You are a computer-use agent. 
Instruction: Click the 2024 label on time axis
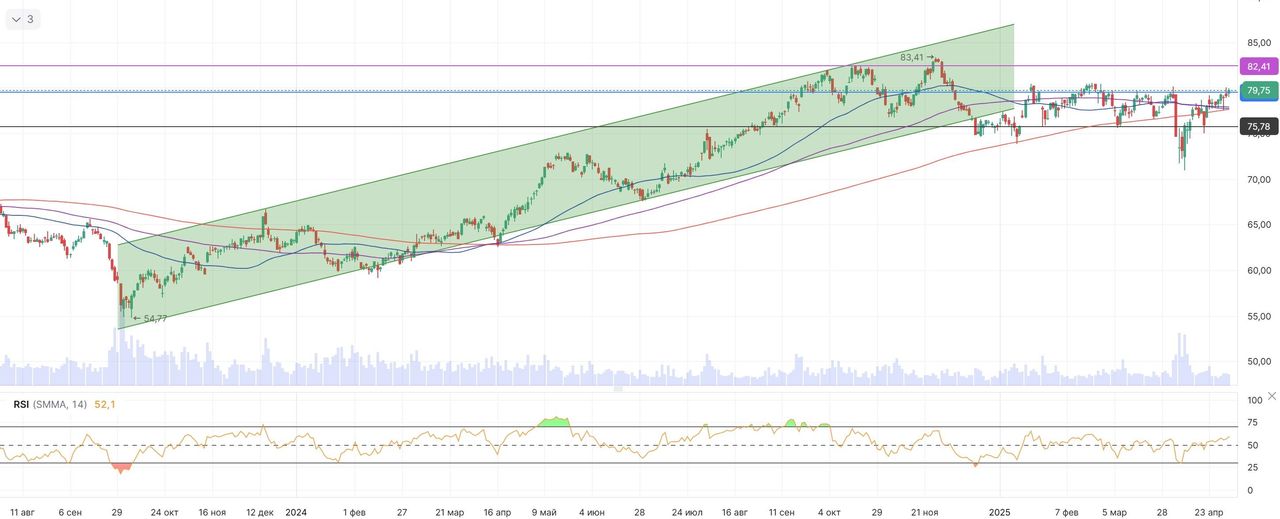point(296,511)
